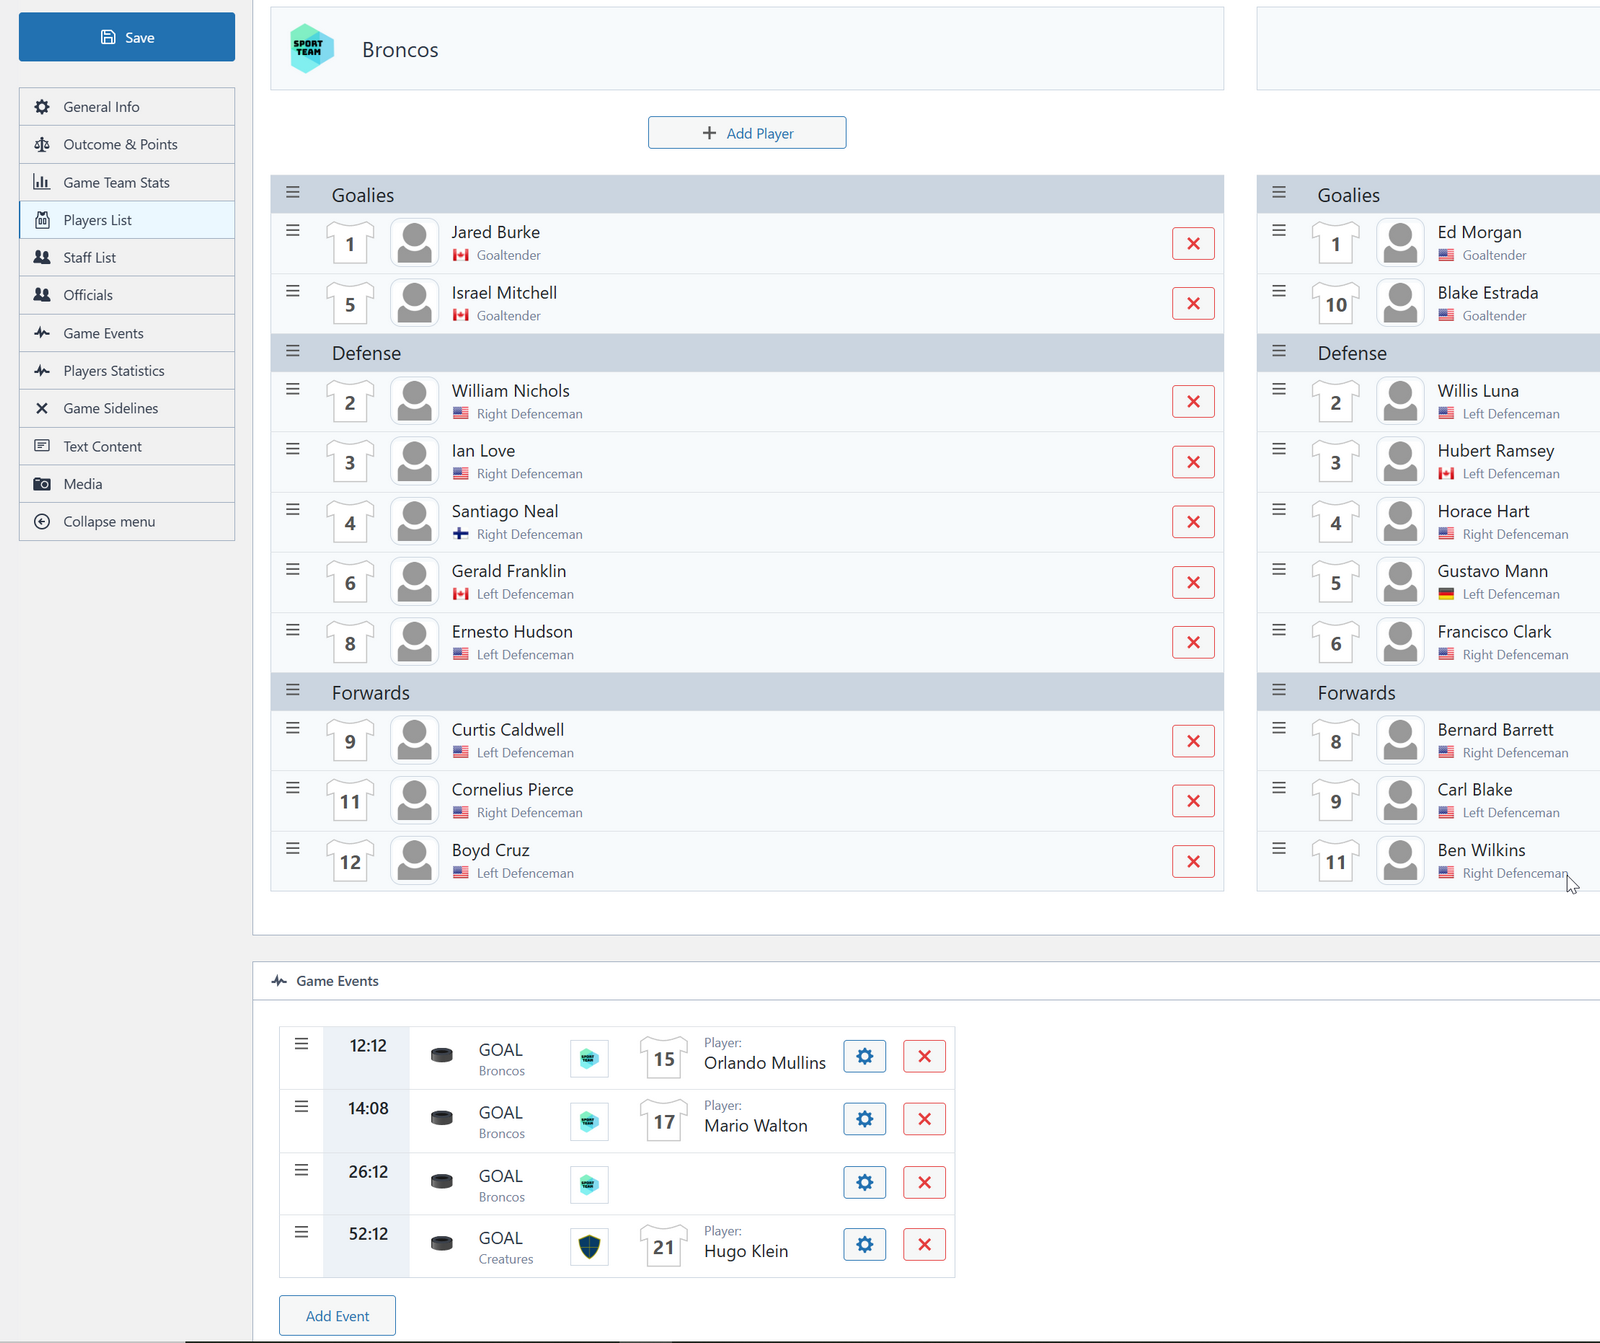Remove Boyd Cruz with the X button

[1193, 861]
